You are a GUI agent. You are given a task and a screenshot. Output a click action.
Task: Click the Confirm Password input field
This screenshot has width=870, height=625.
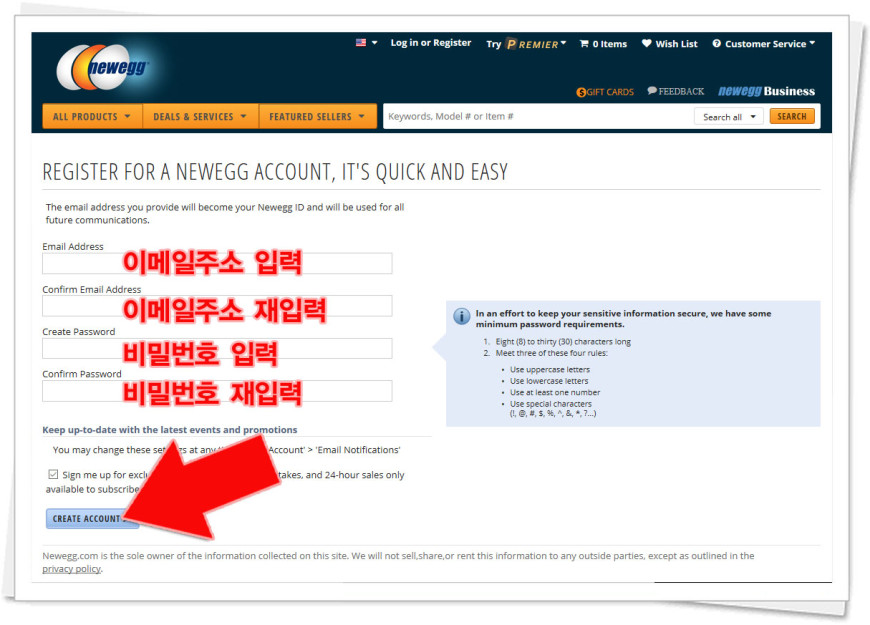point(217,391)
